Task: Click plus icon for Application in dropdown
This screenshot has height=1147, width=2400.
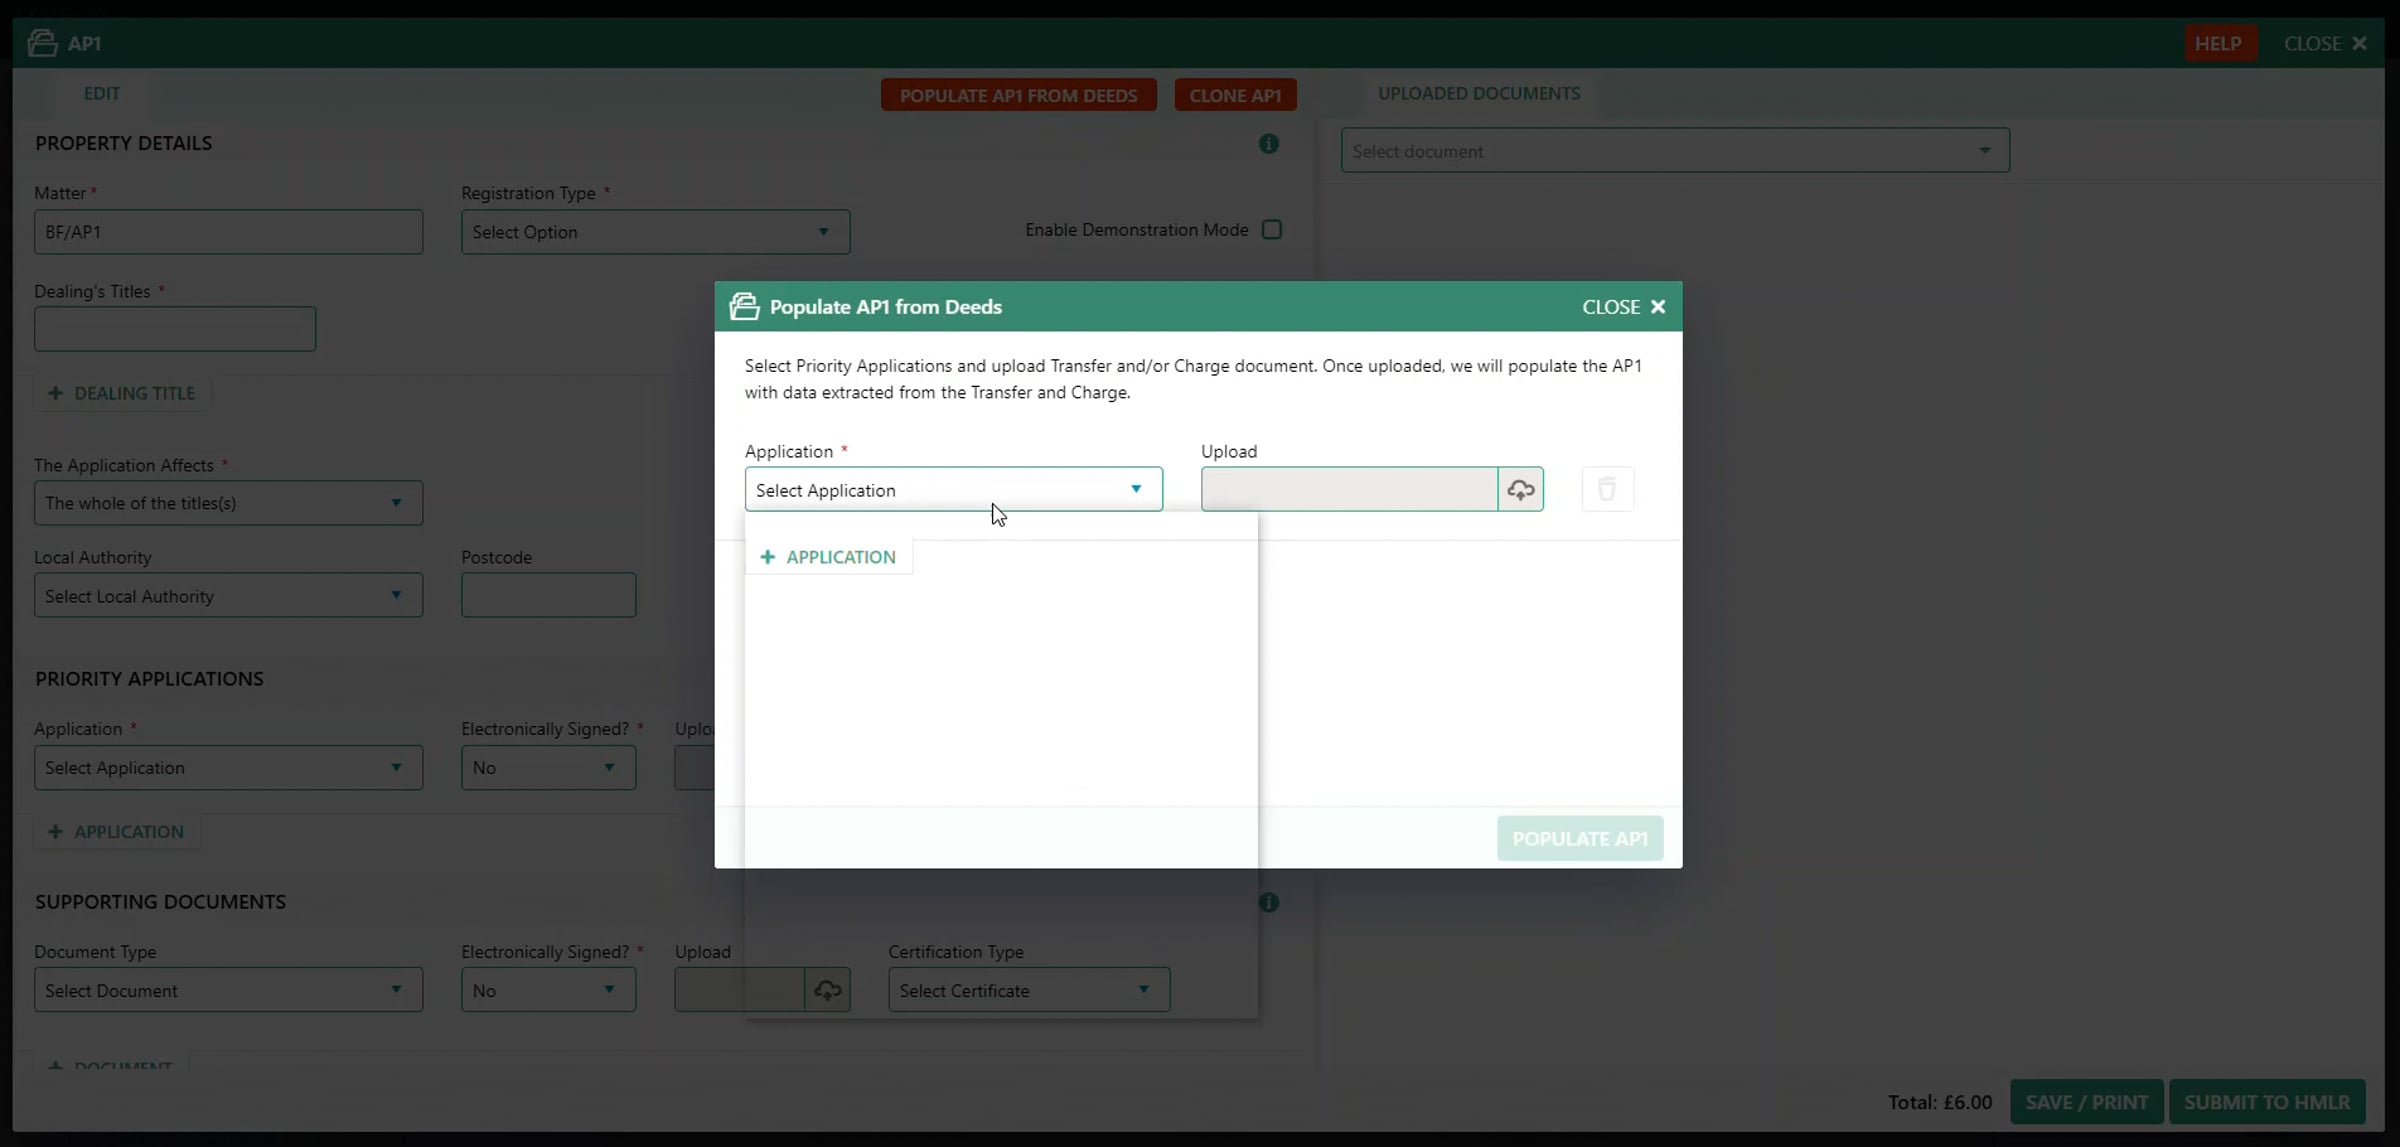Action: [x=768, y=557]
